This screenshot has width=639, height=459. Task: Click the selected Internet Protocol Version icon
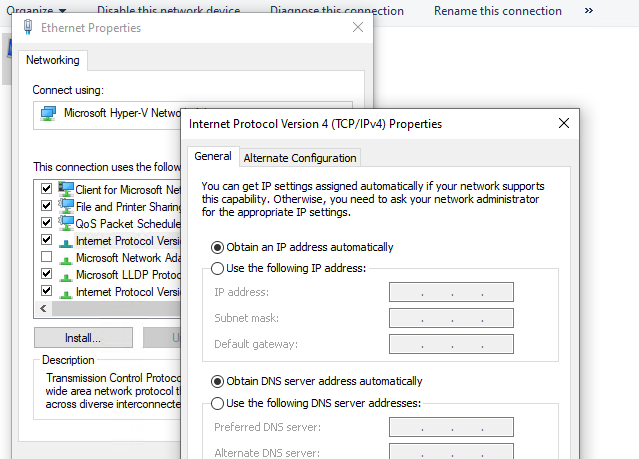point(66,243)
